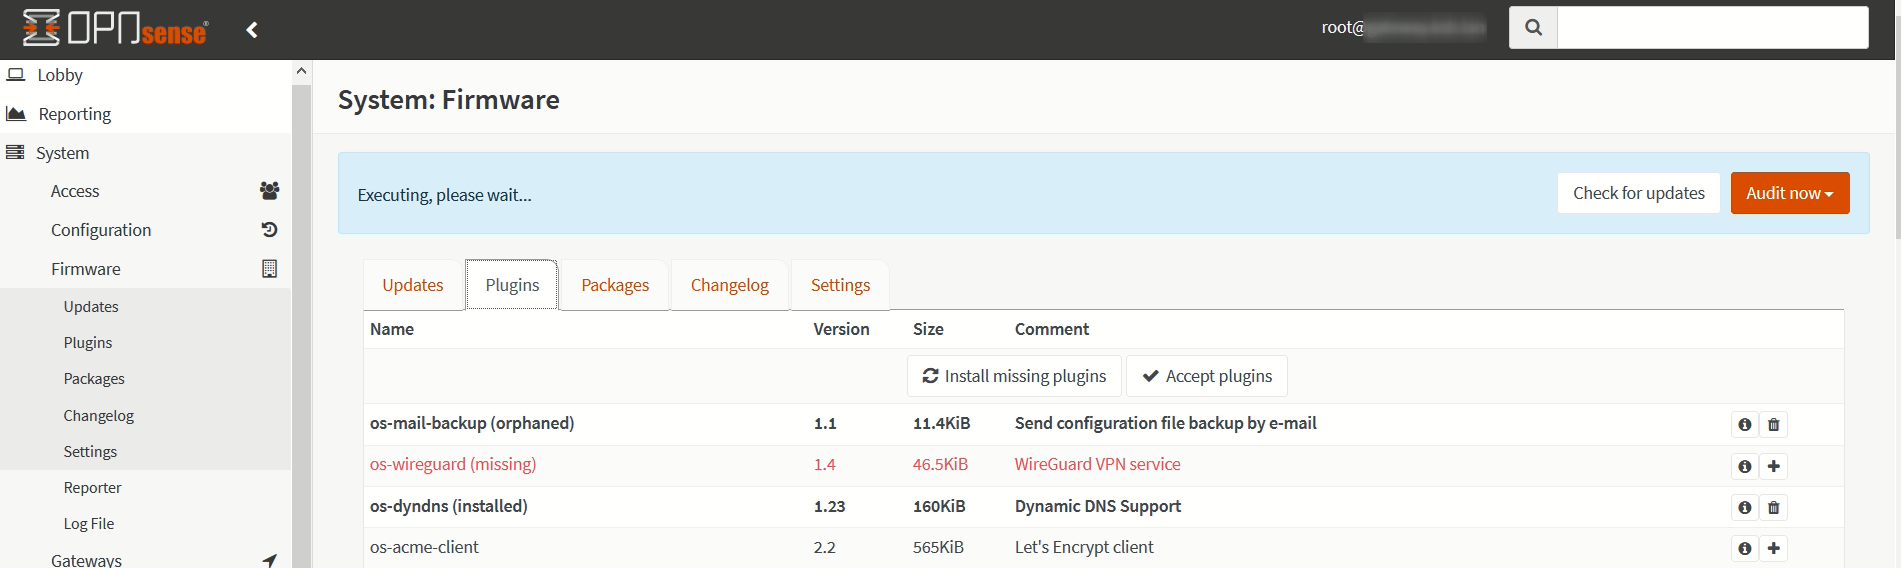Switch to the Packages tab
The height and width of the screenshot is (568, 1901).
[x=614, y=285]
